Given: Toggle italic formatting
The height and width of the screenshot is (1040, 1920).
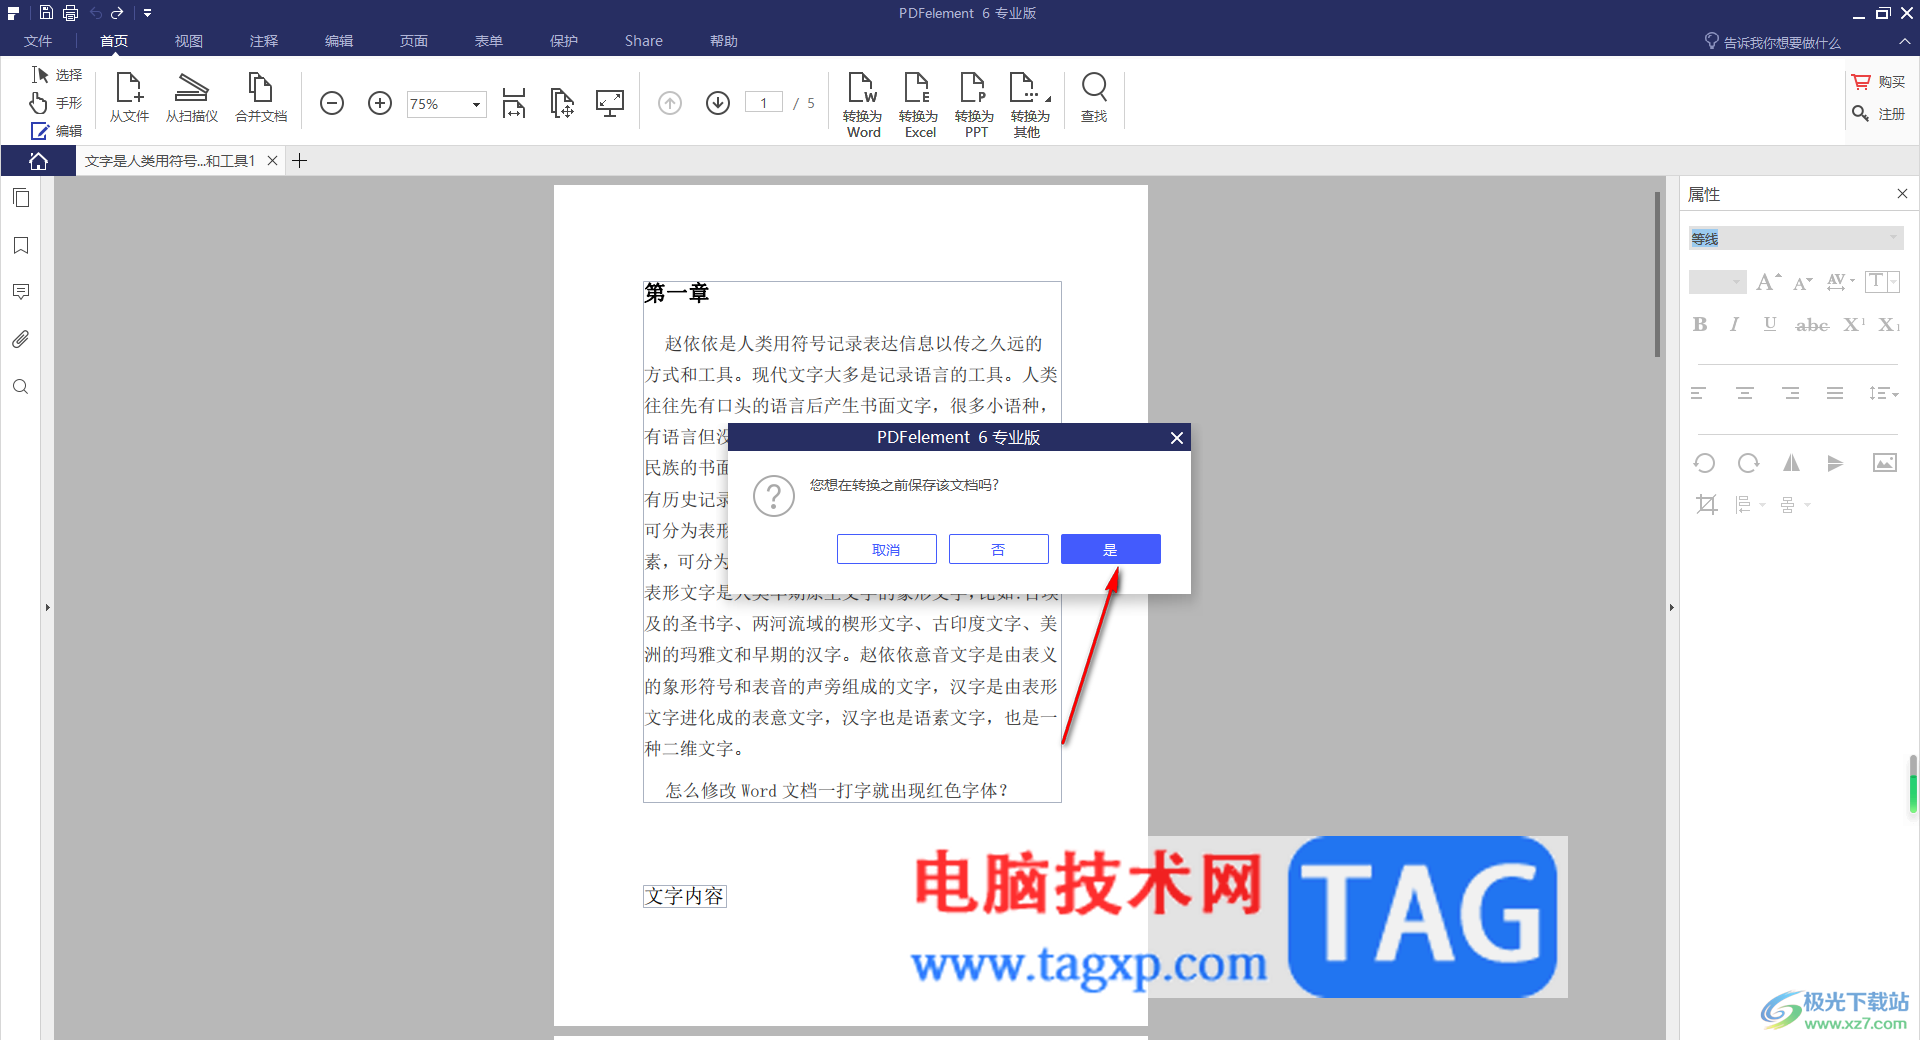Looking at the screenshot, I should (x=1735, y=324).
